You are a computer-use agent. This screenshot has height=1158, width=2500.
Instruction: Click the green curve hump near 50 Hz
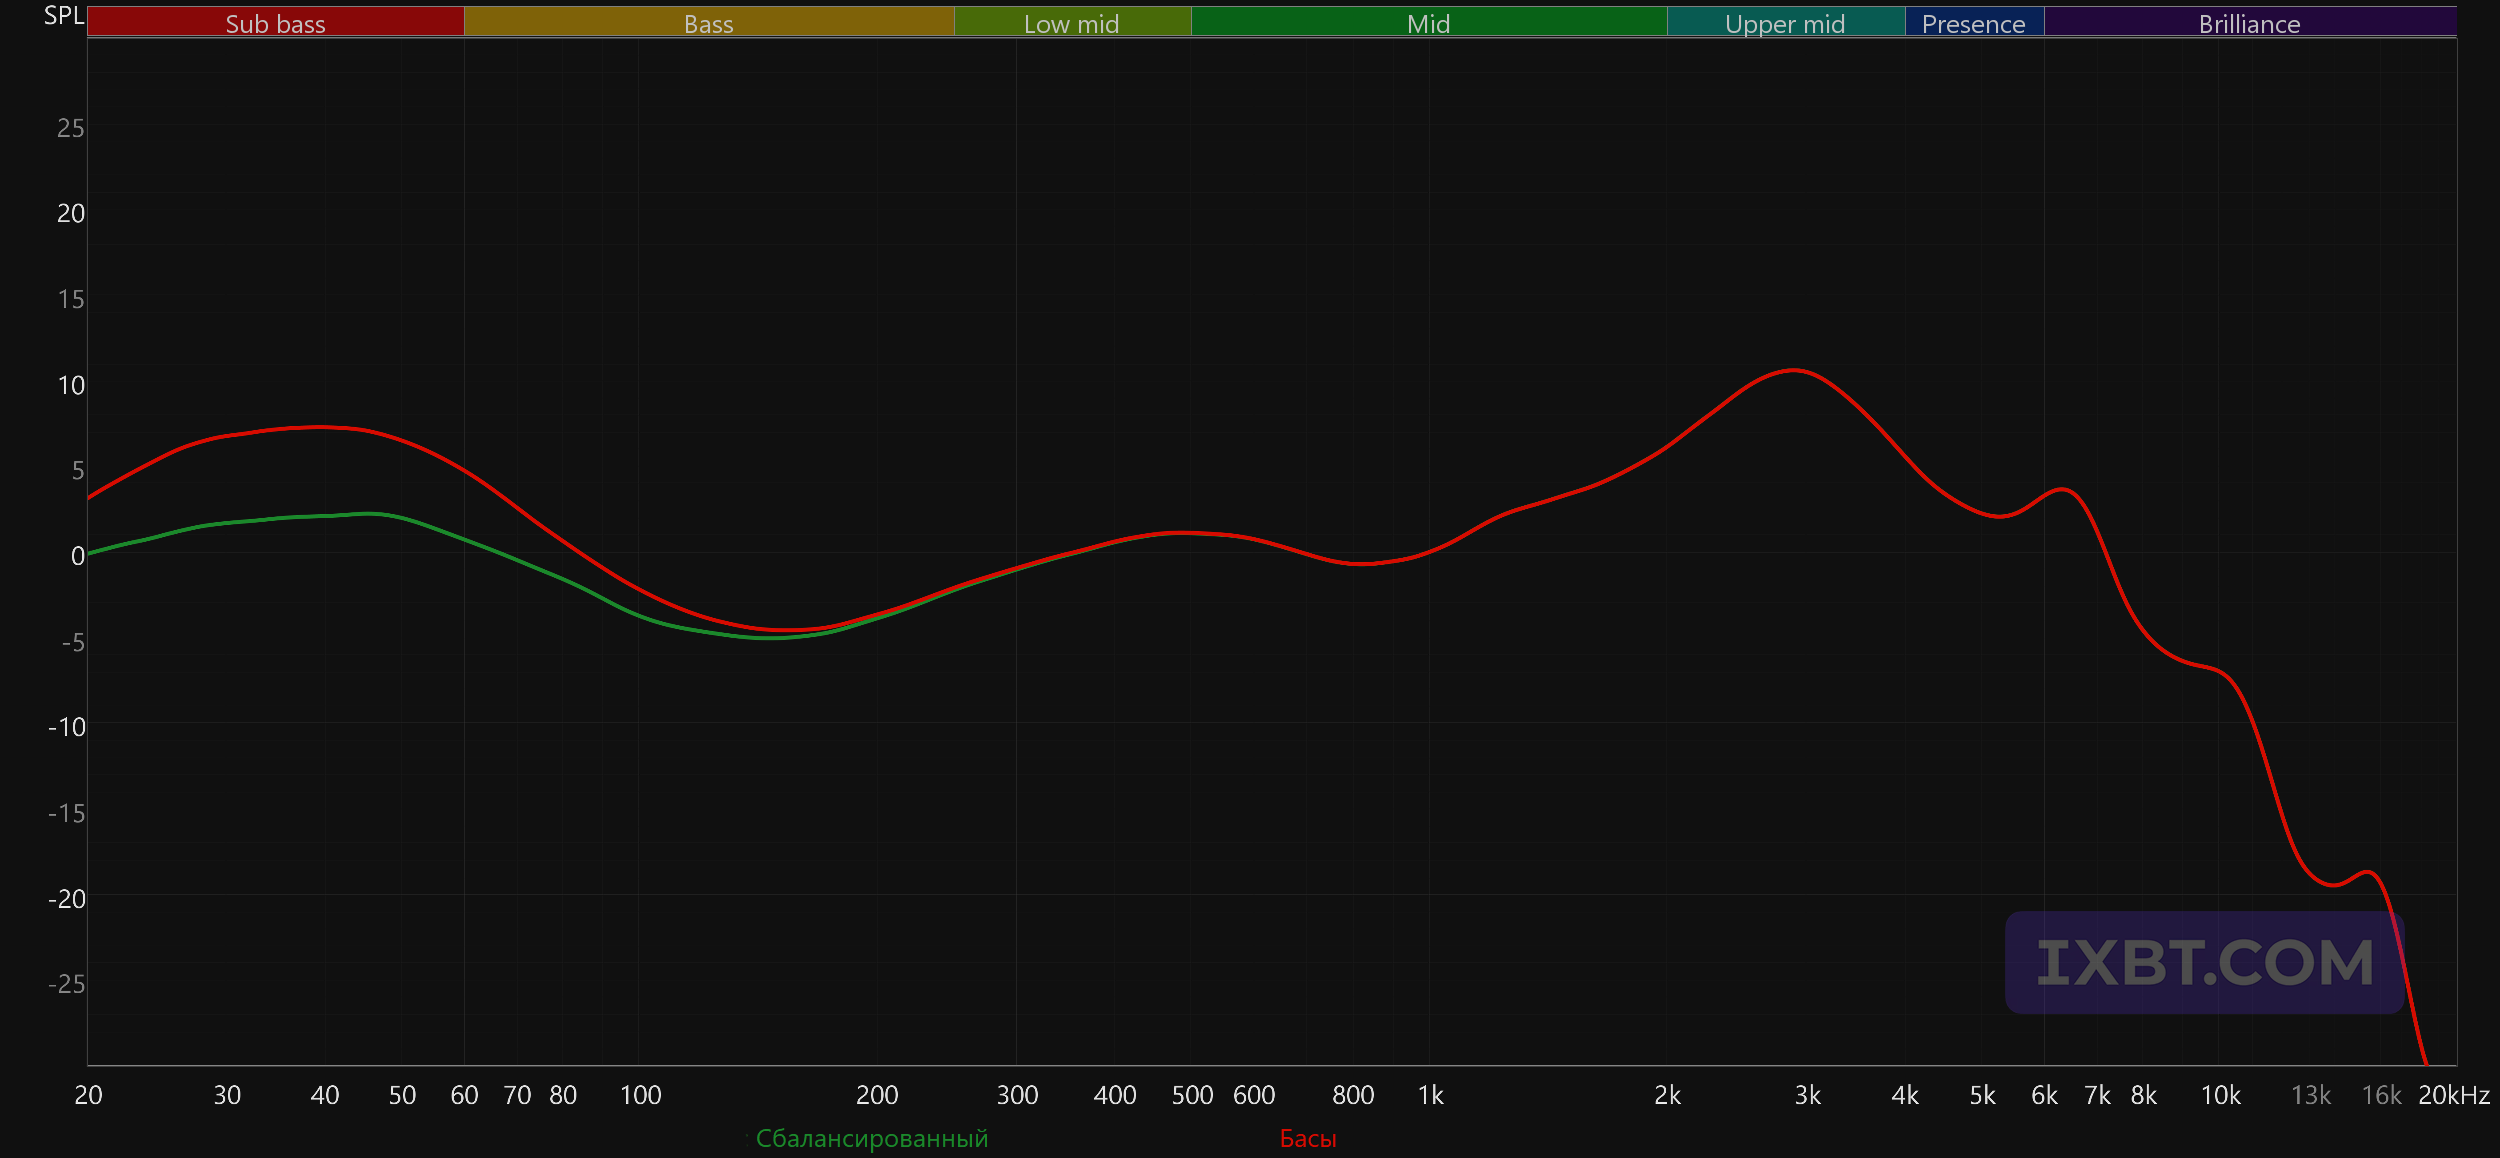pos(372,514)
